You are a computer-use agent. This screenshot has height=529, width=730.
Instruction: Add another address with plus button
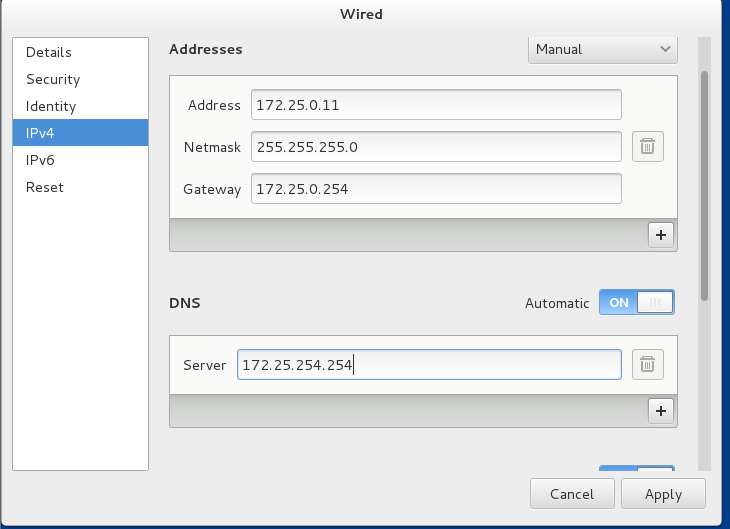click(661, 235)
